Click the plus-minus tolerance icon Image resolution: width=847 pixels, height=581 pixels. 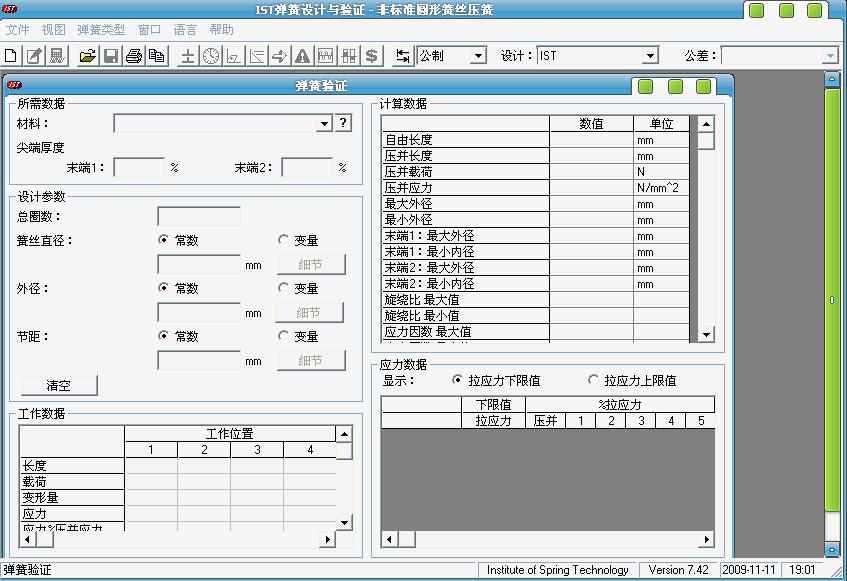(187, 56)
